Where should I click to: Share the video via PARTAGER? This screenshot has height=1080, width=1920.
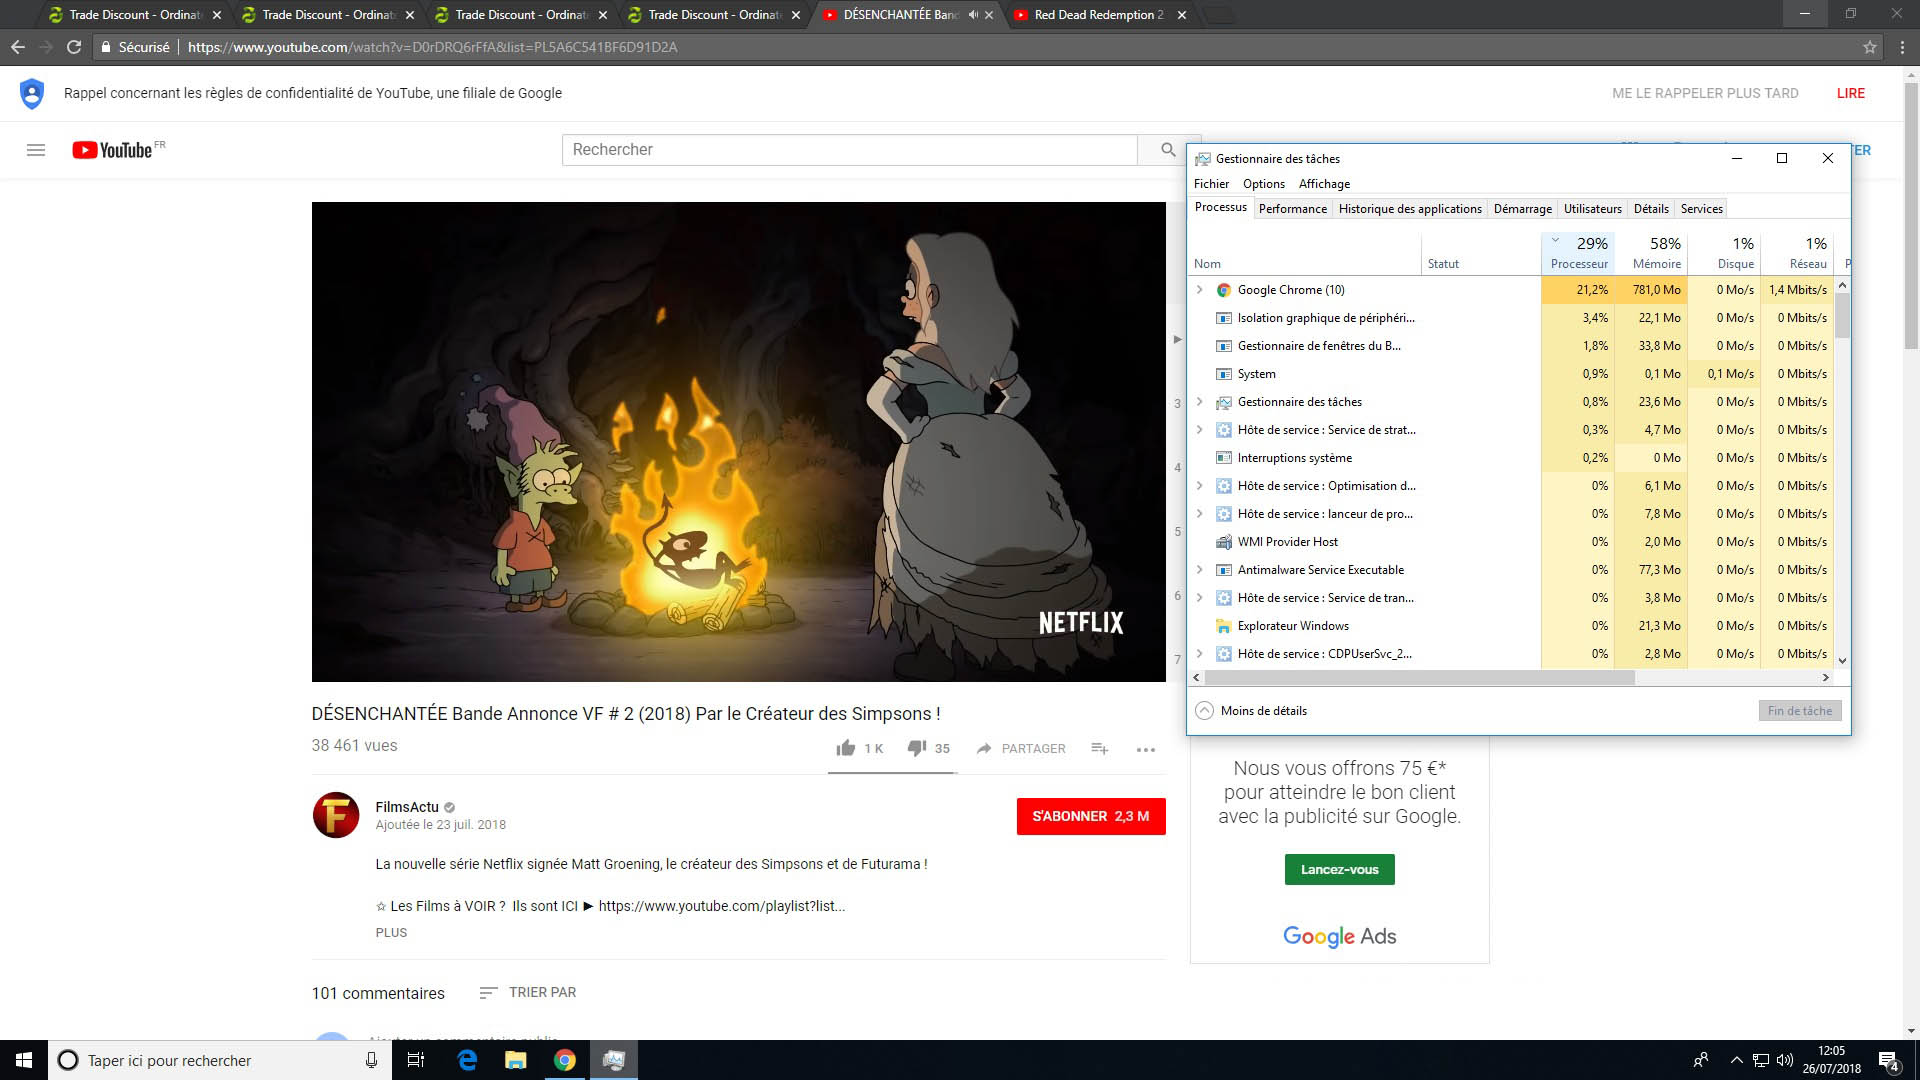tap(1021, 748)
